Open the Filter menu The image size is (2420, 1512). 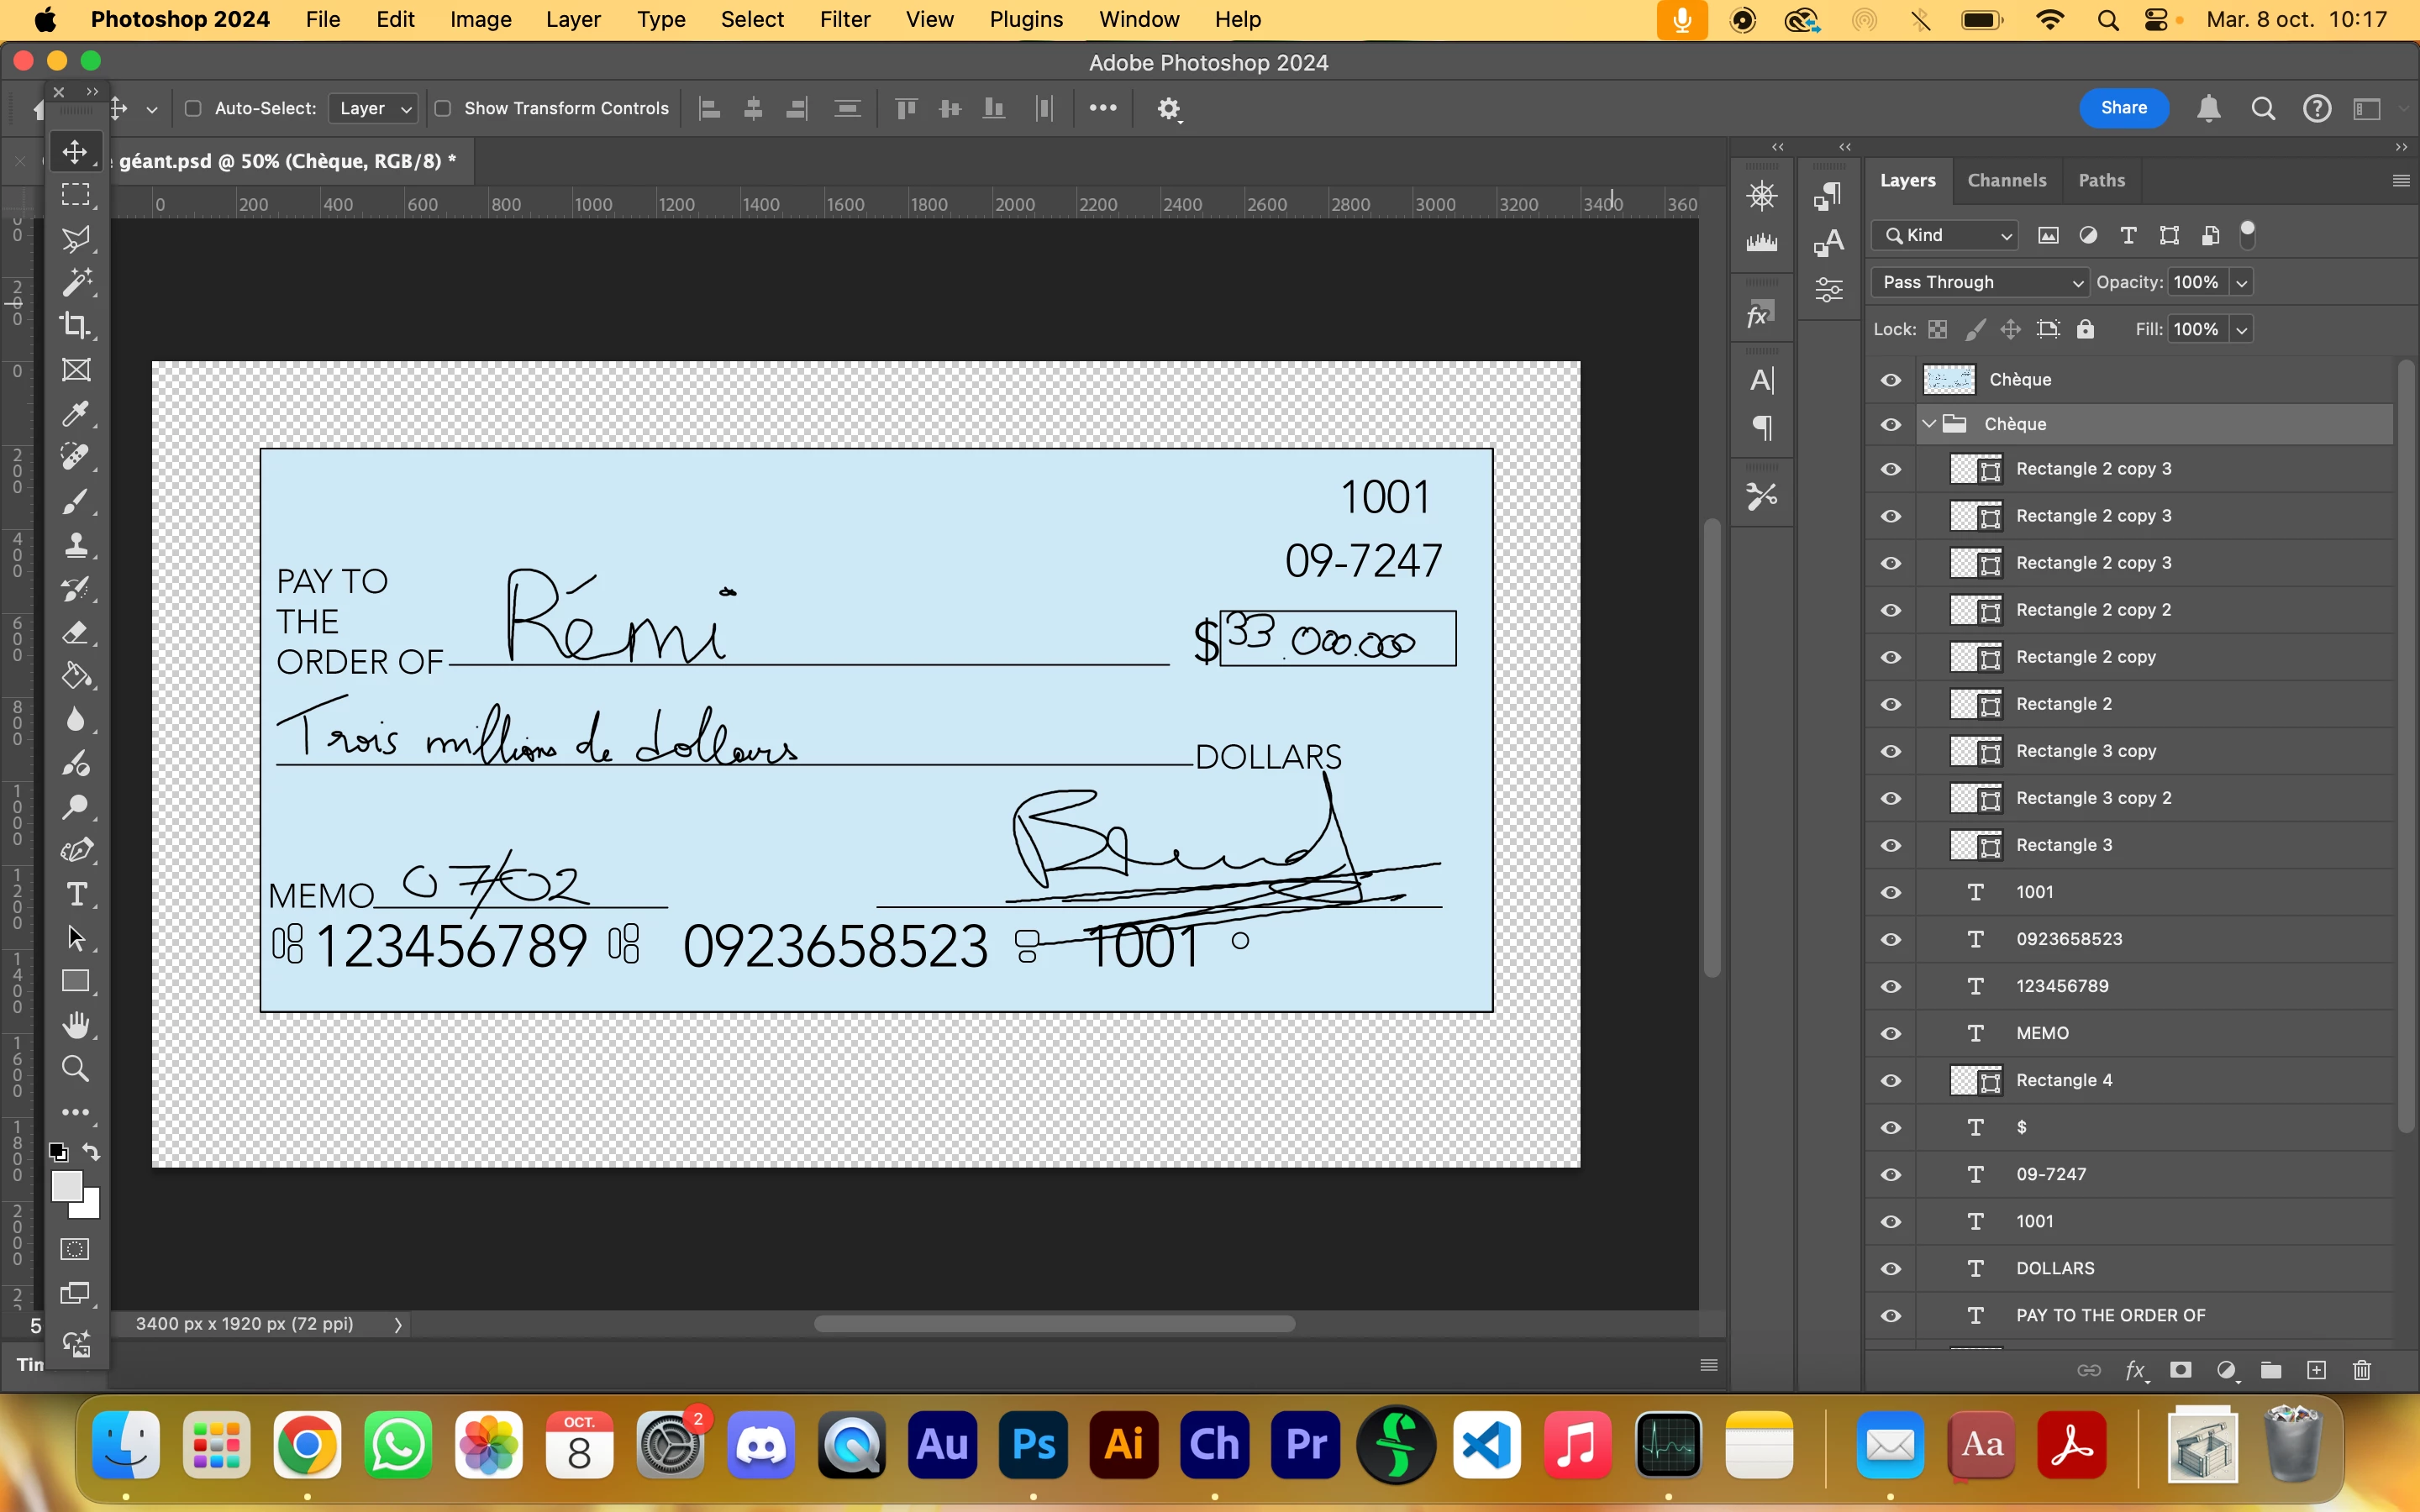pos(844,19)
